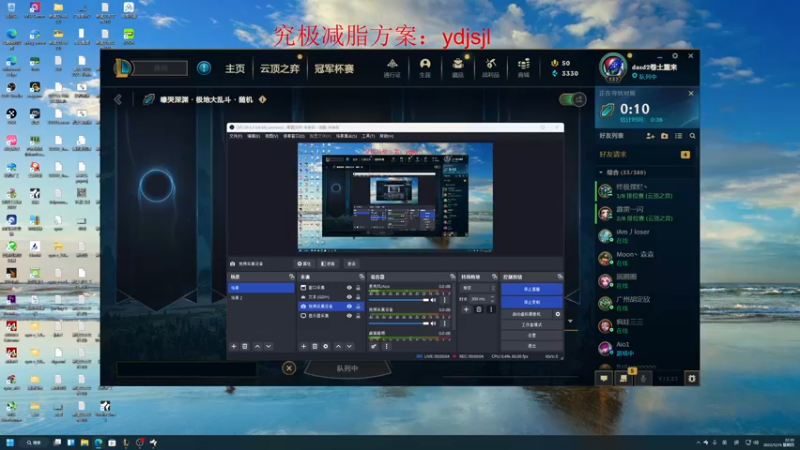The height and width of the screenshot is (450, 800).
Task: Click the friends list view options icon
Action: 679,136
